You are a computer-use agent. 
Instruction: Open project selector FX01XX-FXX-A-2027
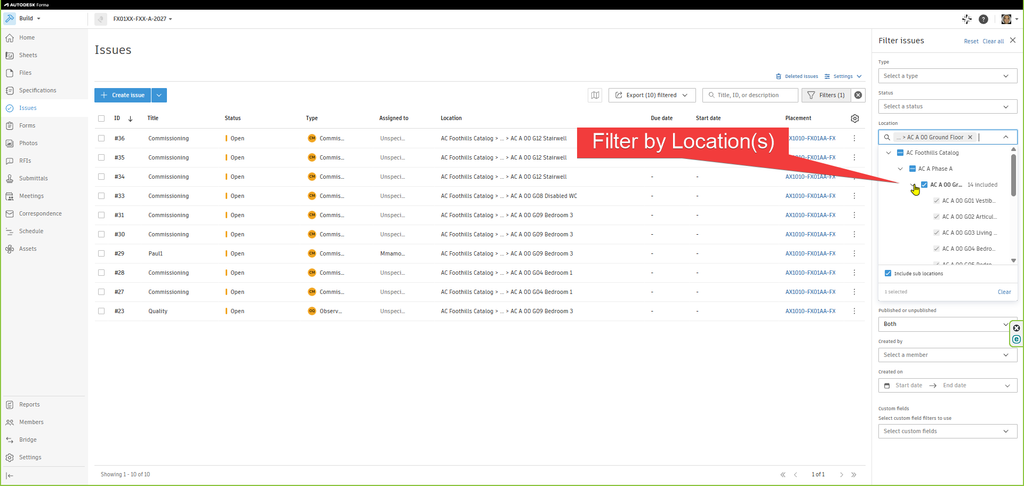coord(142,20)
